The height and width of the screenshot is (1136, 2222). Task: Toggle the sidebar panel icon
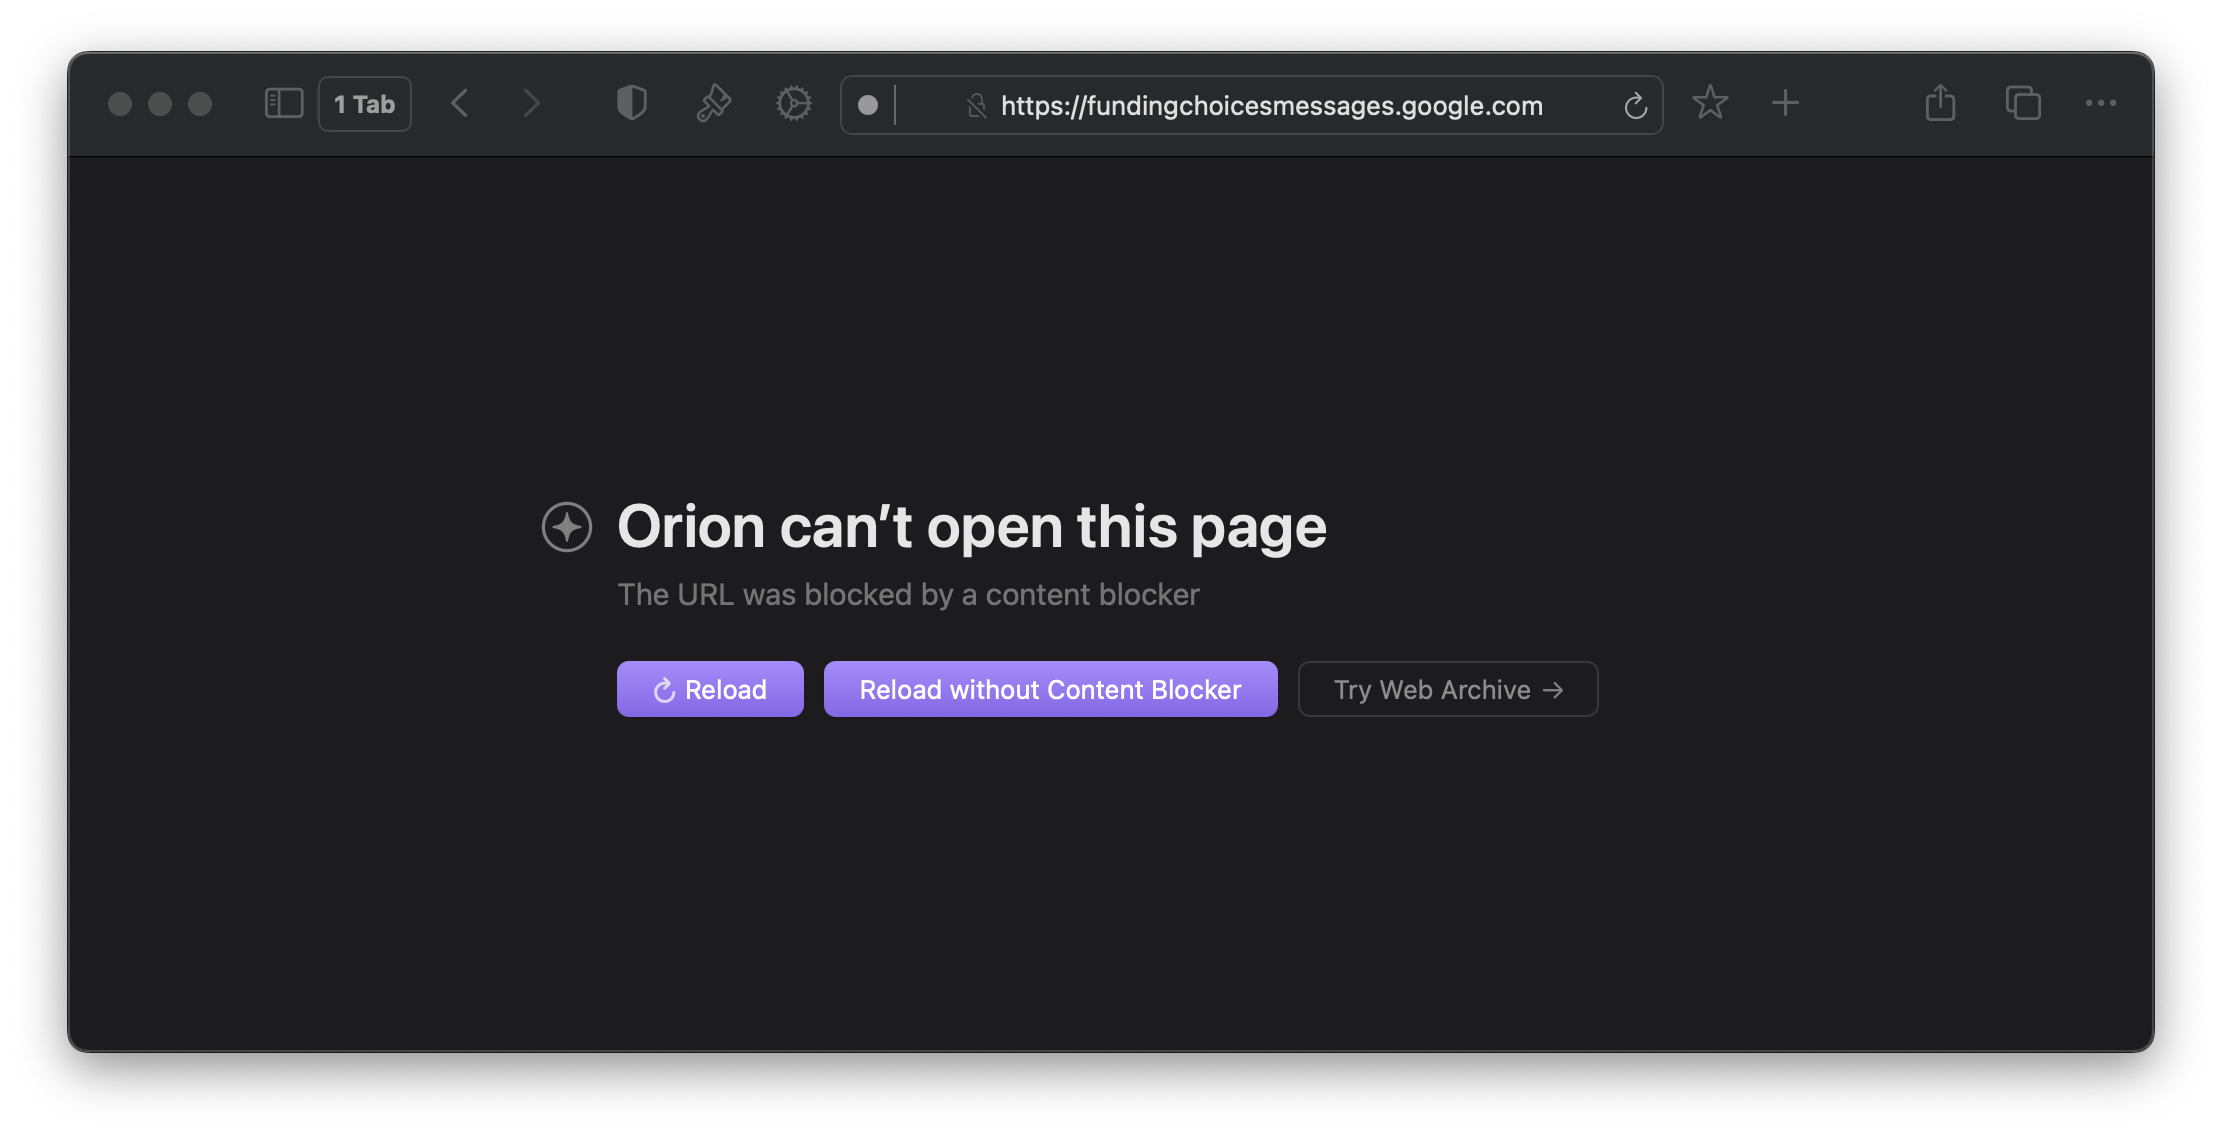[x=283, y=104]
